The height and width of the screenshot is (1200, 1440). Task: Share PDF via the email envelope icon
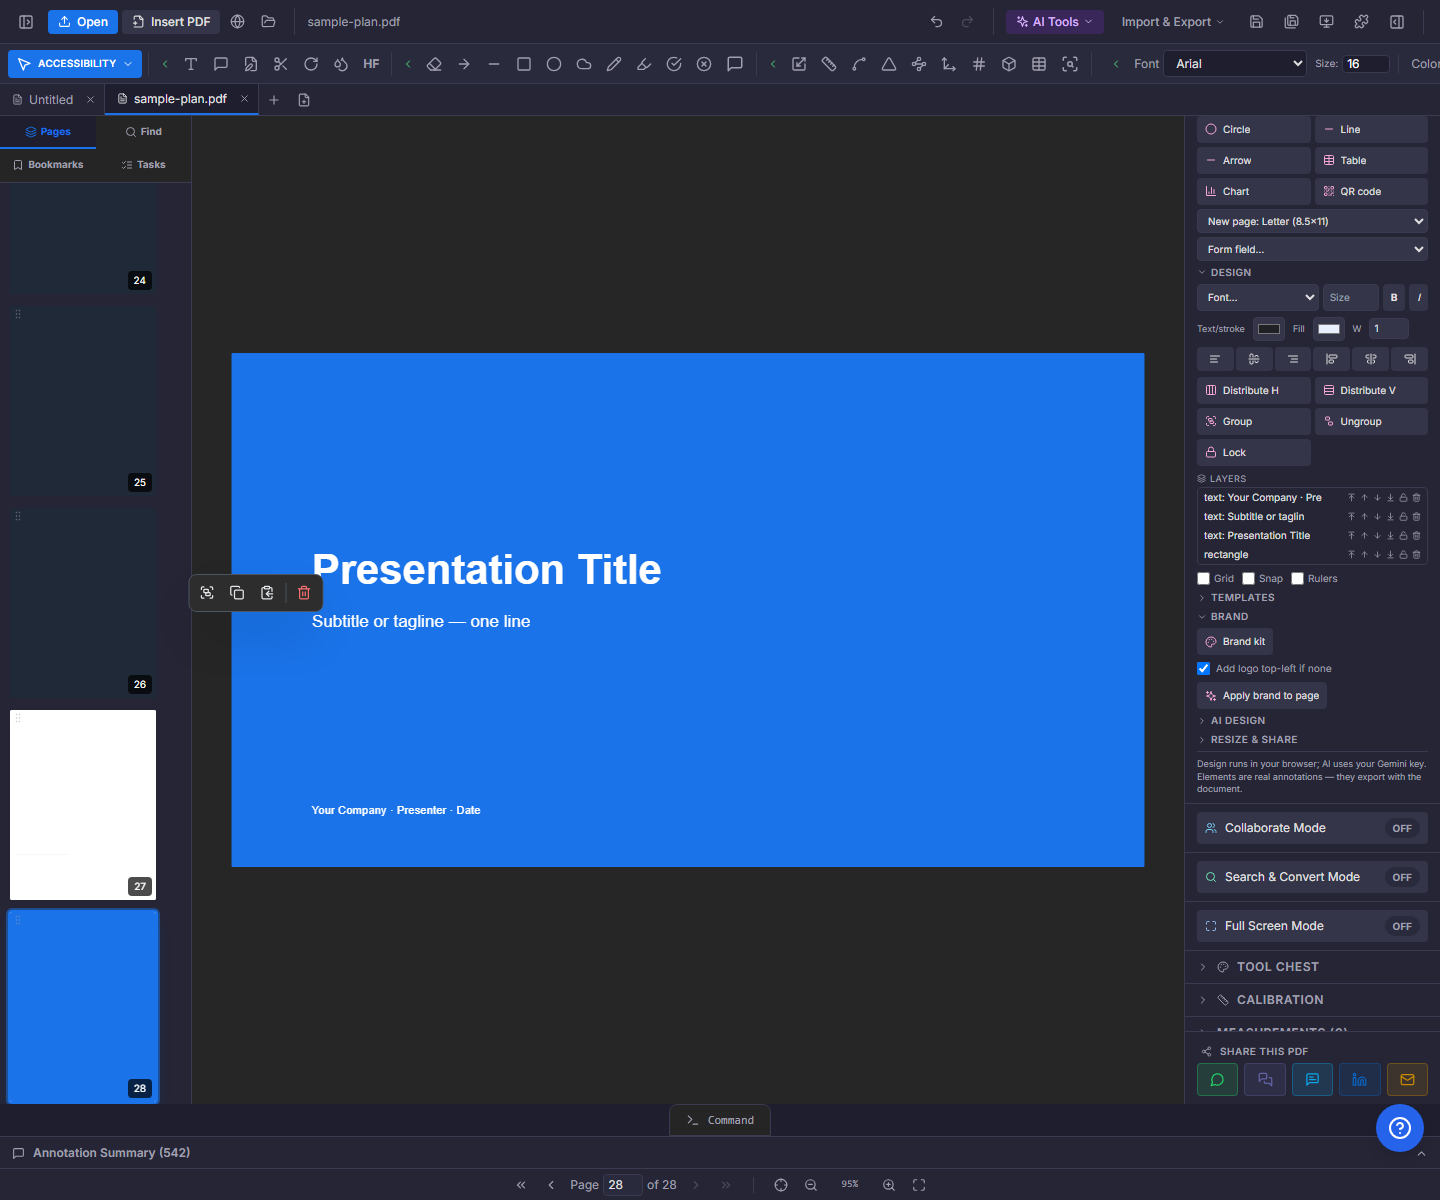(1407, 1080)
